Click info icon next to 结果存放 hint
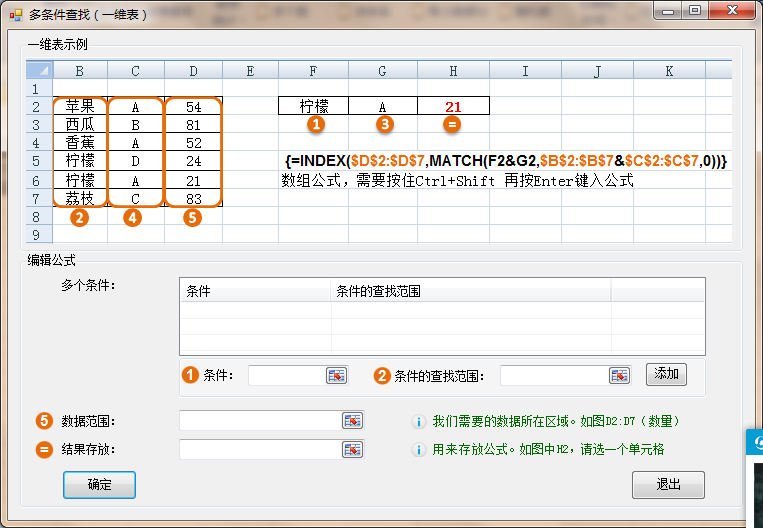Image resolution: width=763 pixels, height=528 pixels. pyautogui.click(x=419, y=450)
